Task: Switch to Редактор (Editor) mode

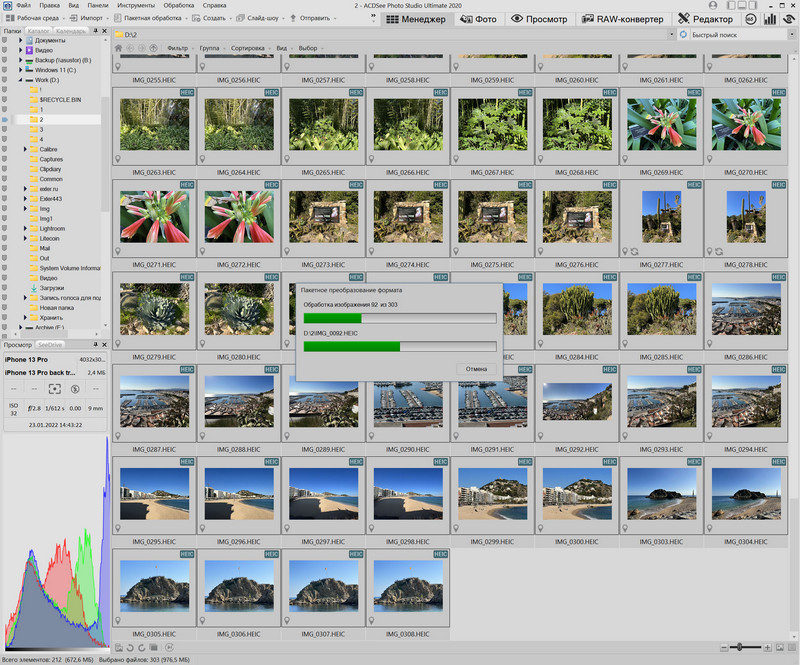Action: [706, 18]
